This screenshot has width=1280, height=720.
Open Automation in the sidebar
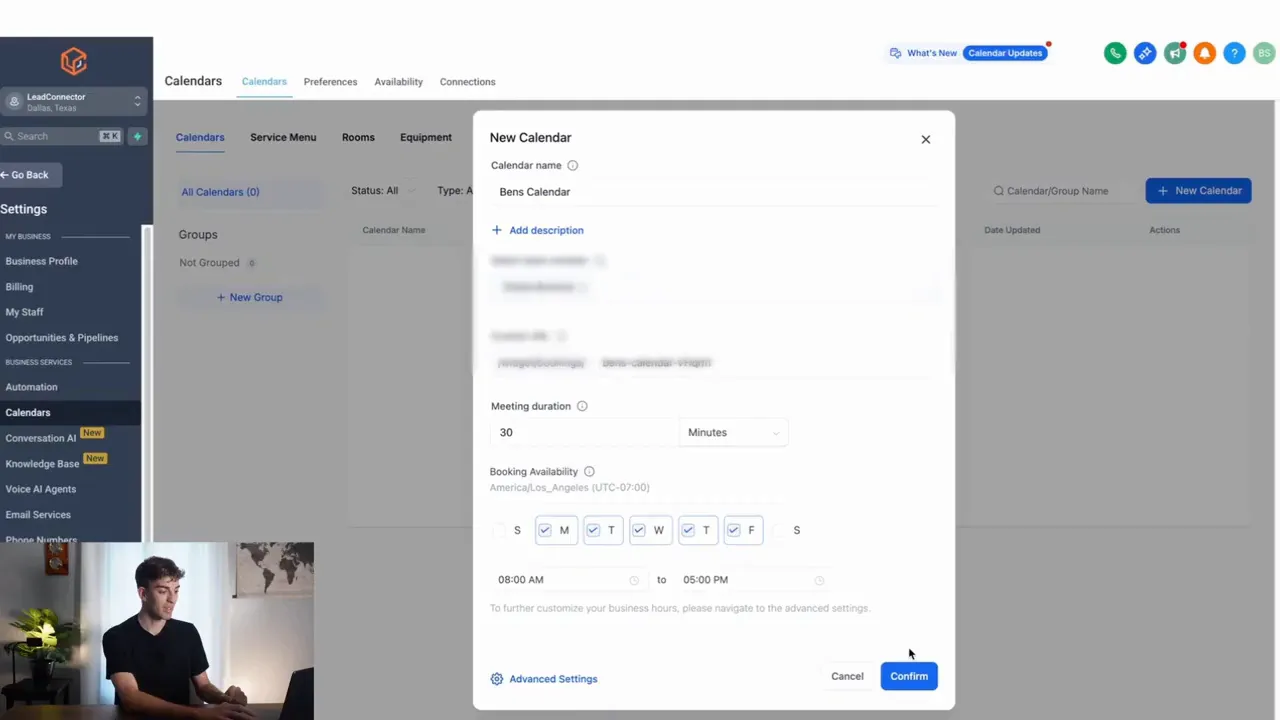31,387
